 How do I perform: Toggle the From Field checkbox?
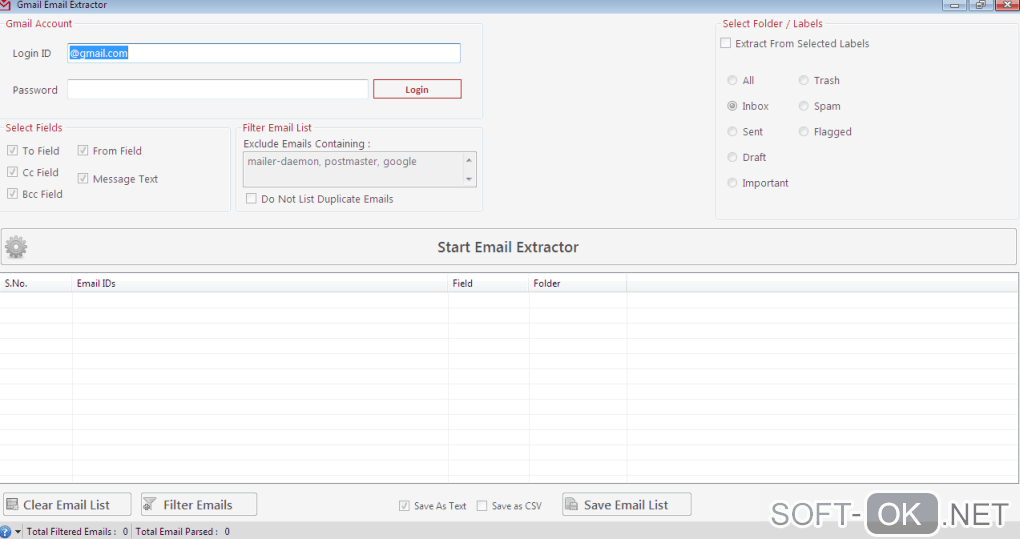(83, 150)
